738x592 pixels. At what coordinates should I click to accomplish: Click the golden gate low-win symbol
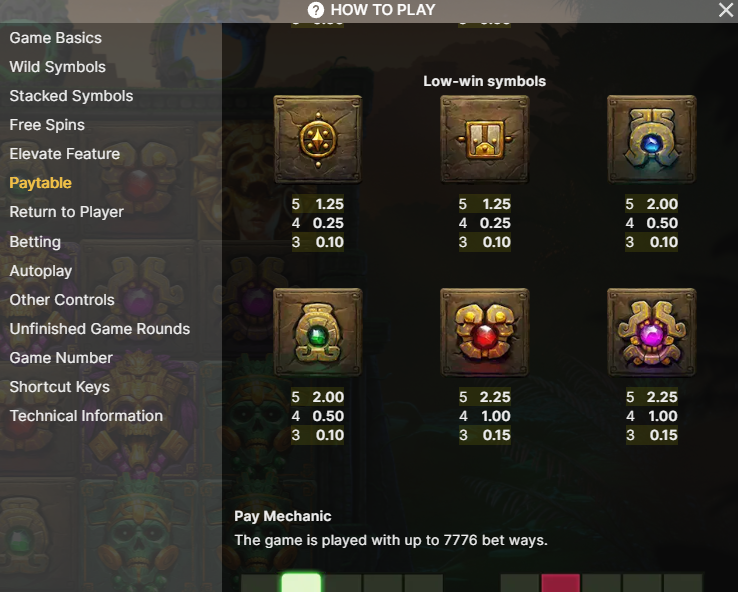tap(485, 139)
